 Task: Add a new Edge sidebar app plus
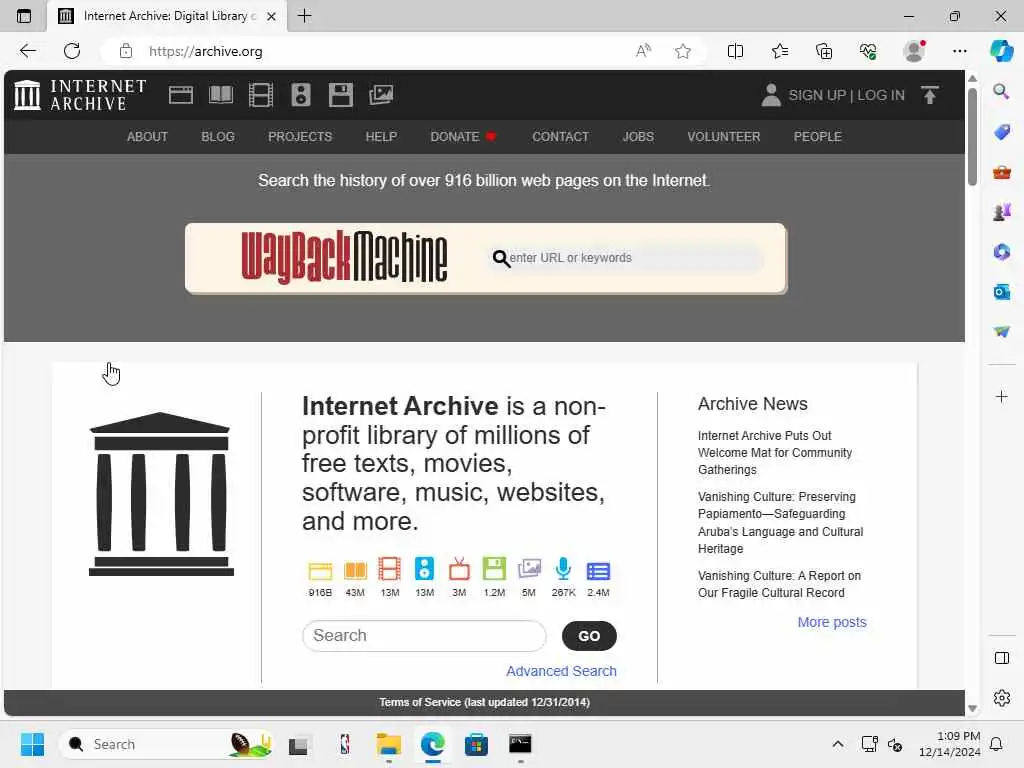(1001, 396)
